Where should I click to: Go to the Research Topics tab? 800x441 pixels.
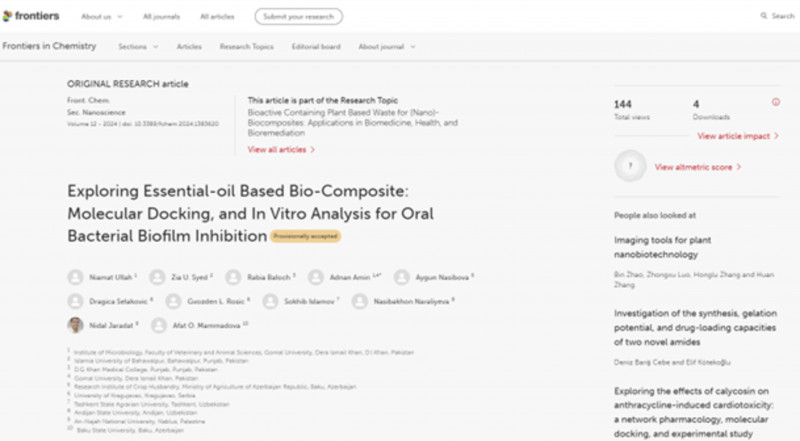coord(245,47)
